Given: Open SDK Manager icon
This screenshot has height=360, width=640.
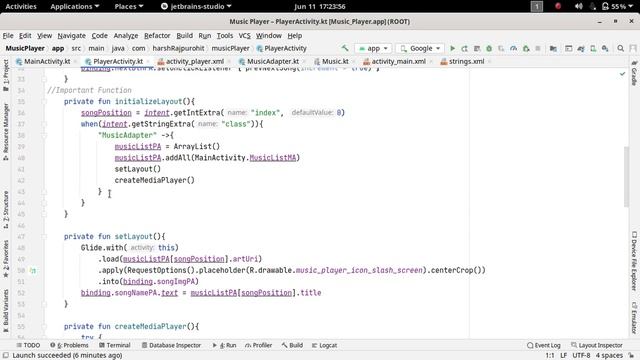Looking at the screenshot, I should pos(605,48).
